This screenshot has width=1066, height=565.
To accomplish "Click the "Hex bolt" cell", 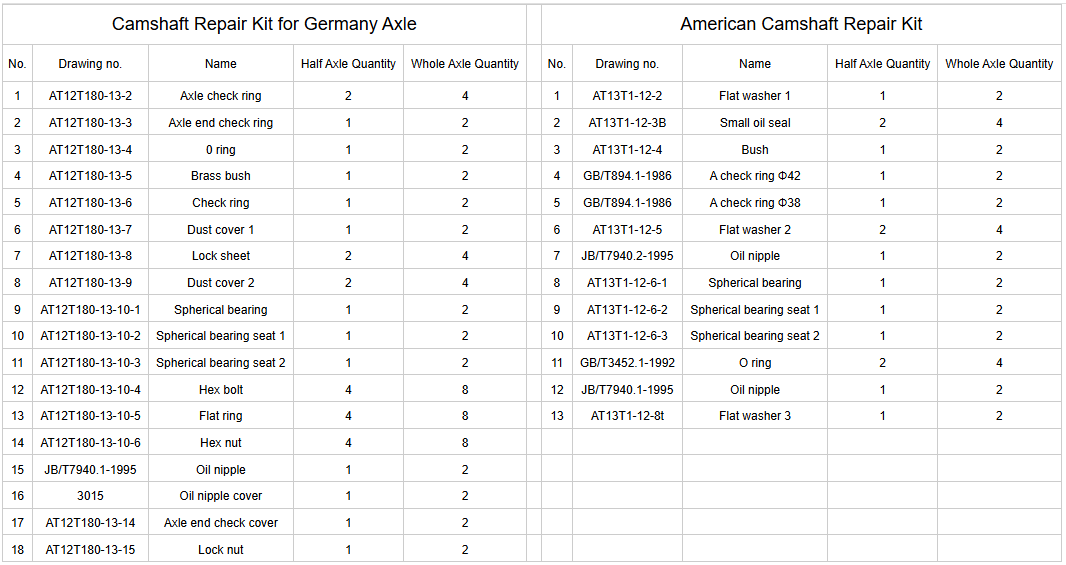I will 220,390.
